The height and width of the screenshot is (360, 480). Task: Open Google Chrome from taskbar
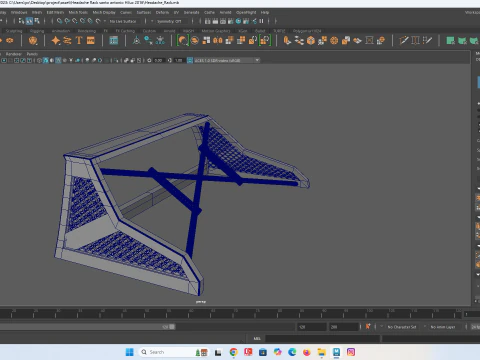pyautogui.click(x=233, y=352)
